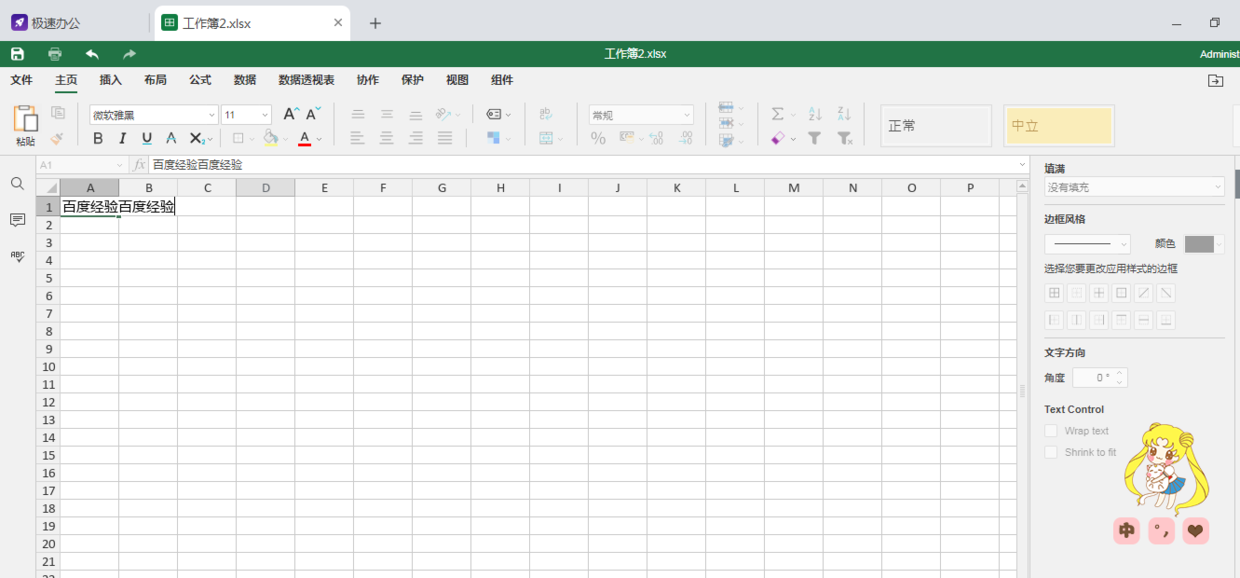Open the cell name box dropdown A1
This screenshot has height=578, width=1240.
[x=120, y=165]
